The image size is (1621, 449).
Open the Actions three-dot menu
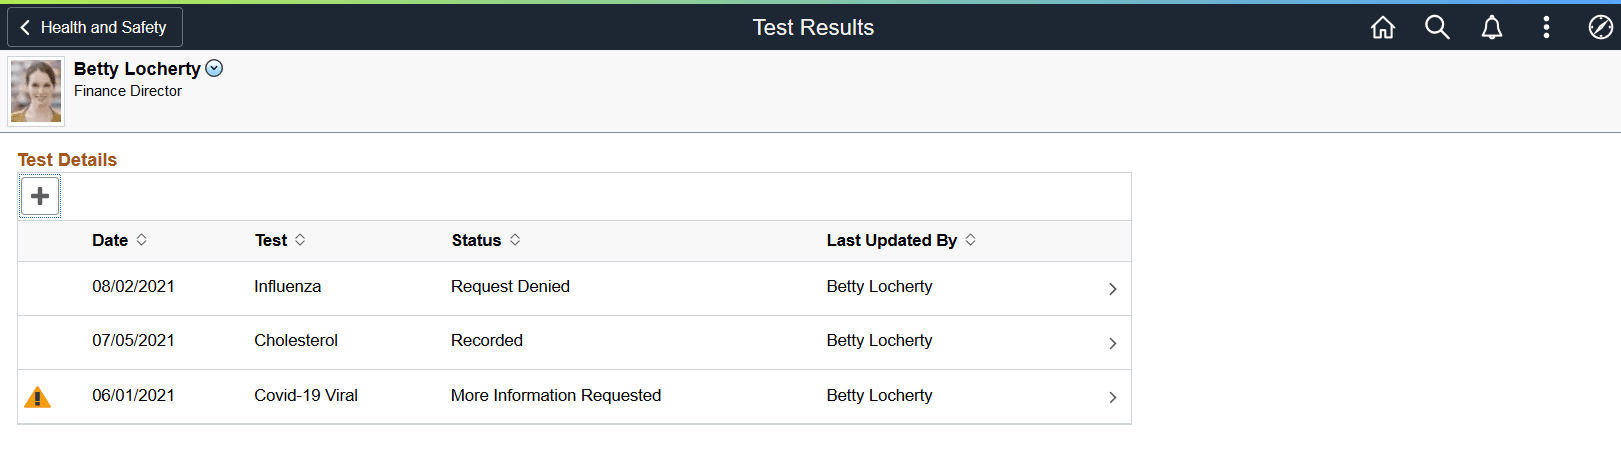pos(1546,28)
